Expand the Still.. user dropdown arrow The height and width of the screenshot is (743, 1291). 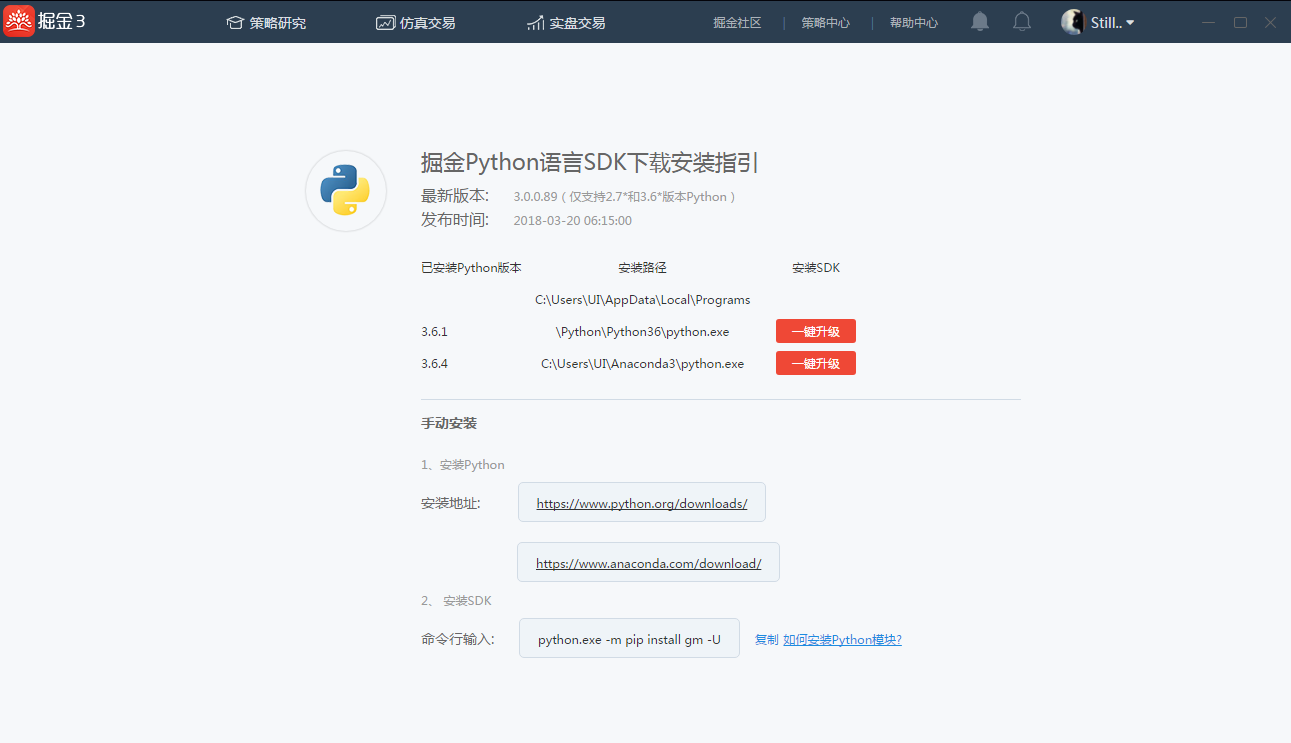[x=1130, y=22]
